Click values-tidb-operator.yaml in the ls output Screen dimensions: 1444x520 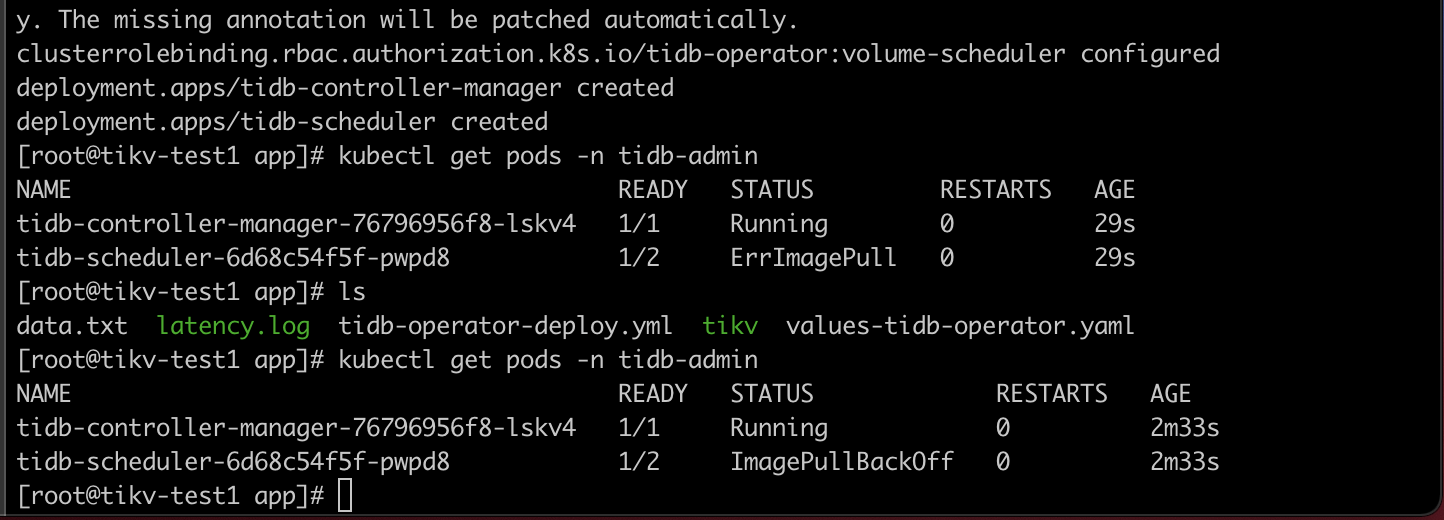pos(960,325)
